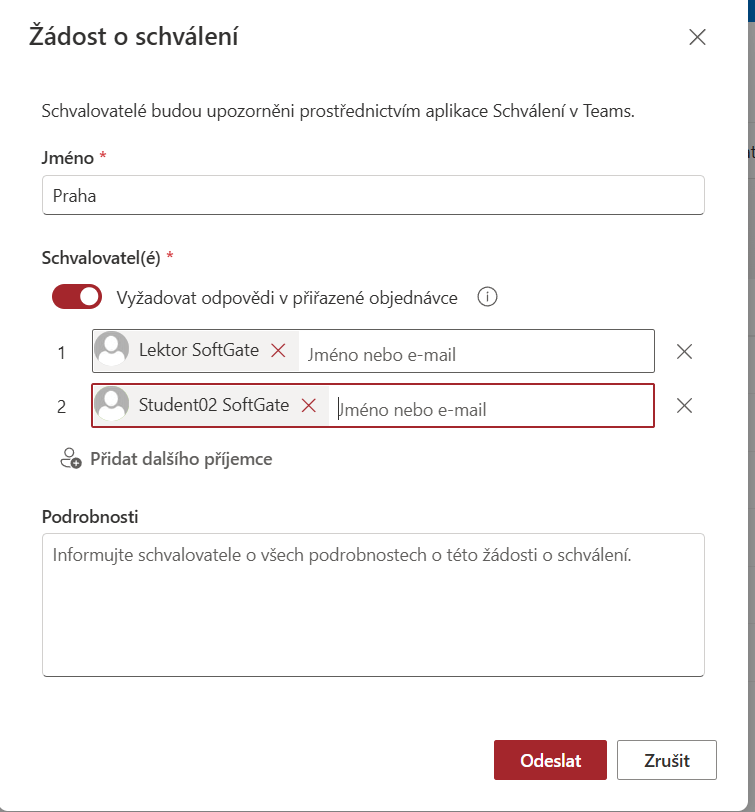Toggle the Vyžadovat odpovědi v přiřazené objednávce switch

77,297
